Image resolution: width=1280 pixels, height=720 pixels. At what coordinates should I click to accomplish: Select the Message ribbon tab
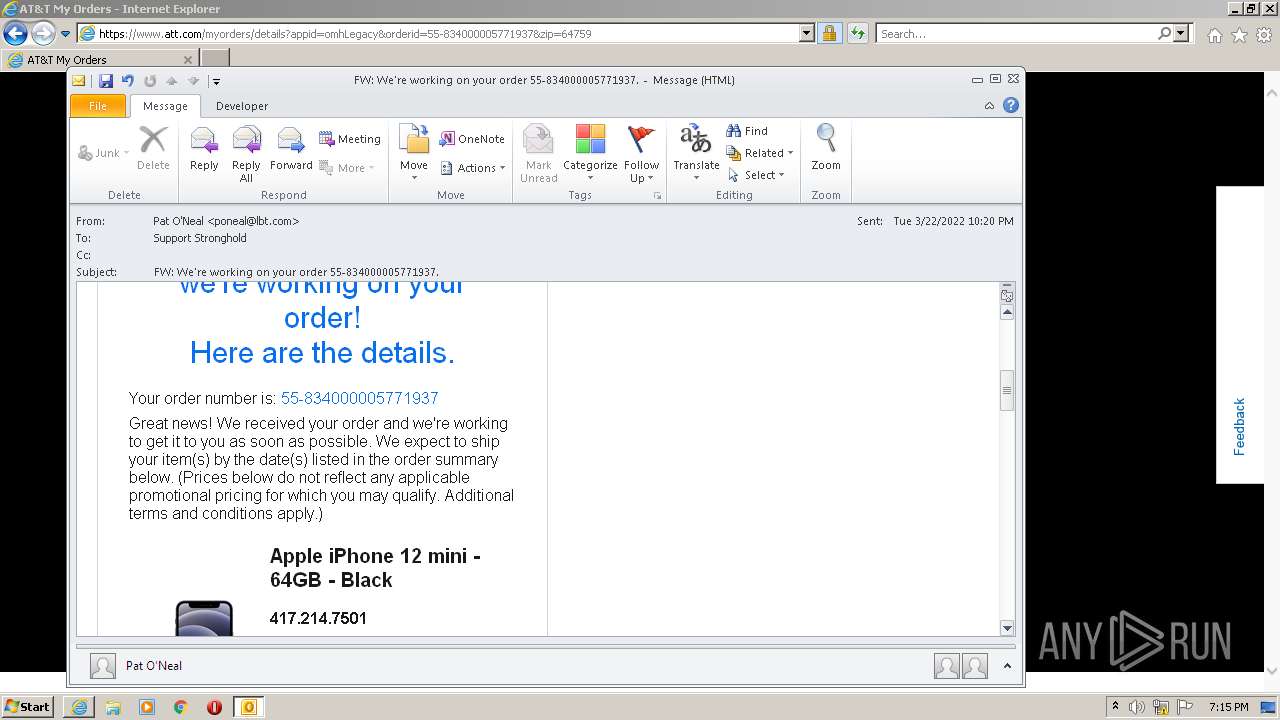pos(165,106)
